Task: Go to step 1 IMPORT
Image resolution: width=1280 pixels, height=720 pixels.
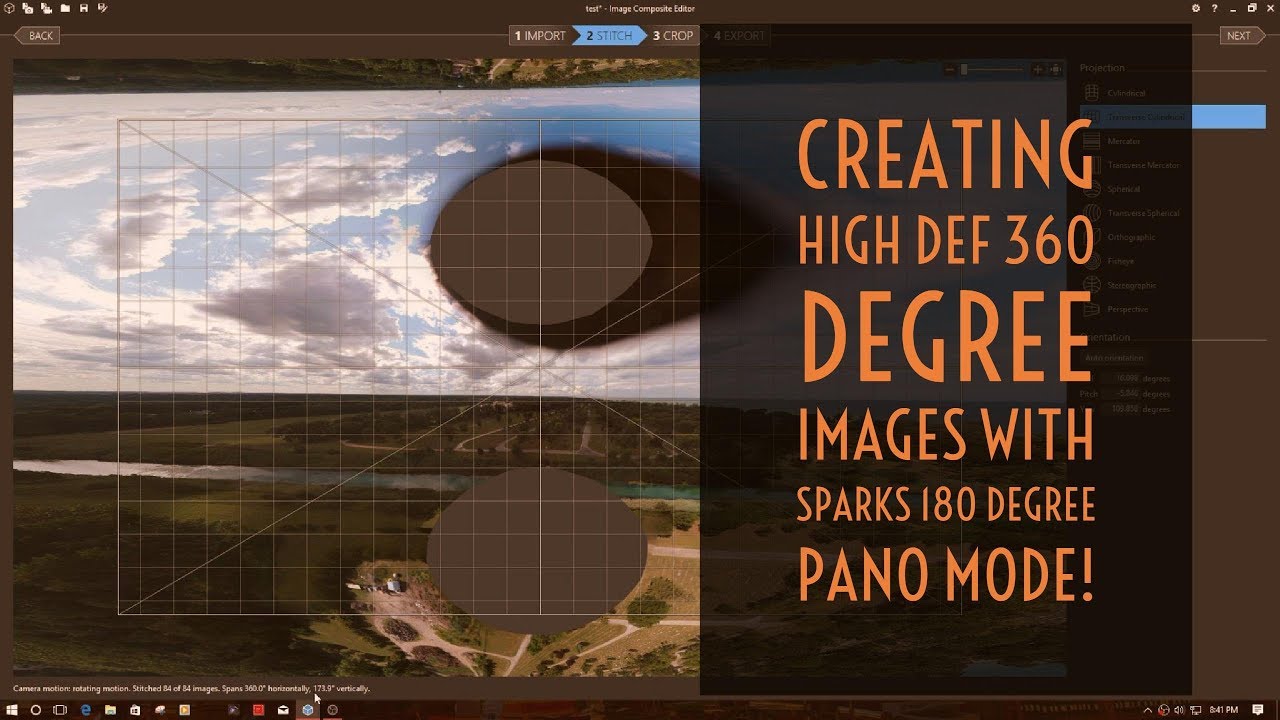Action: (x=540, y=36)
